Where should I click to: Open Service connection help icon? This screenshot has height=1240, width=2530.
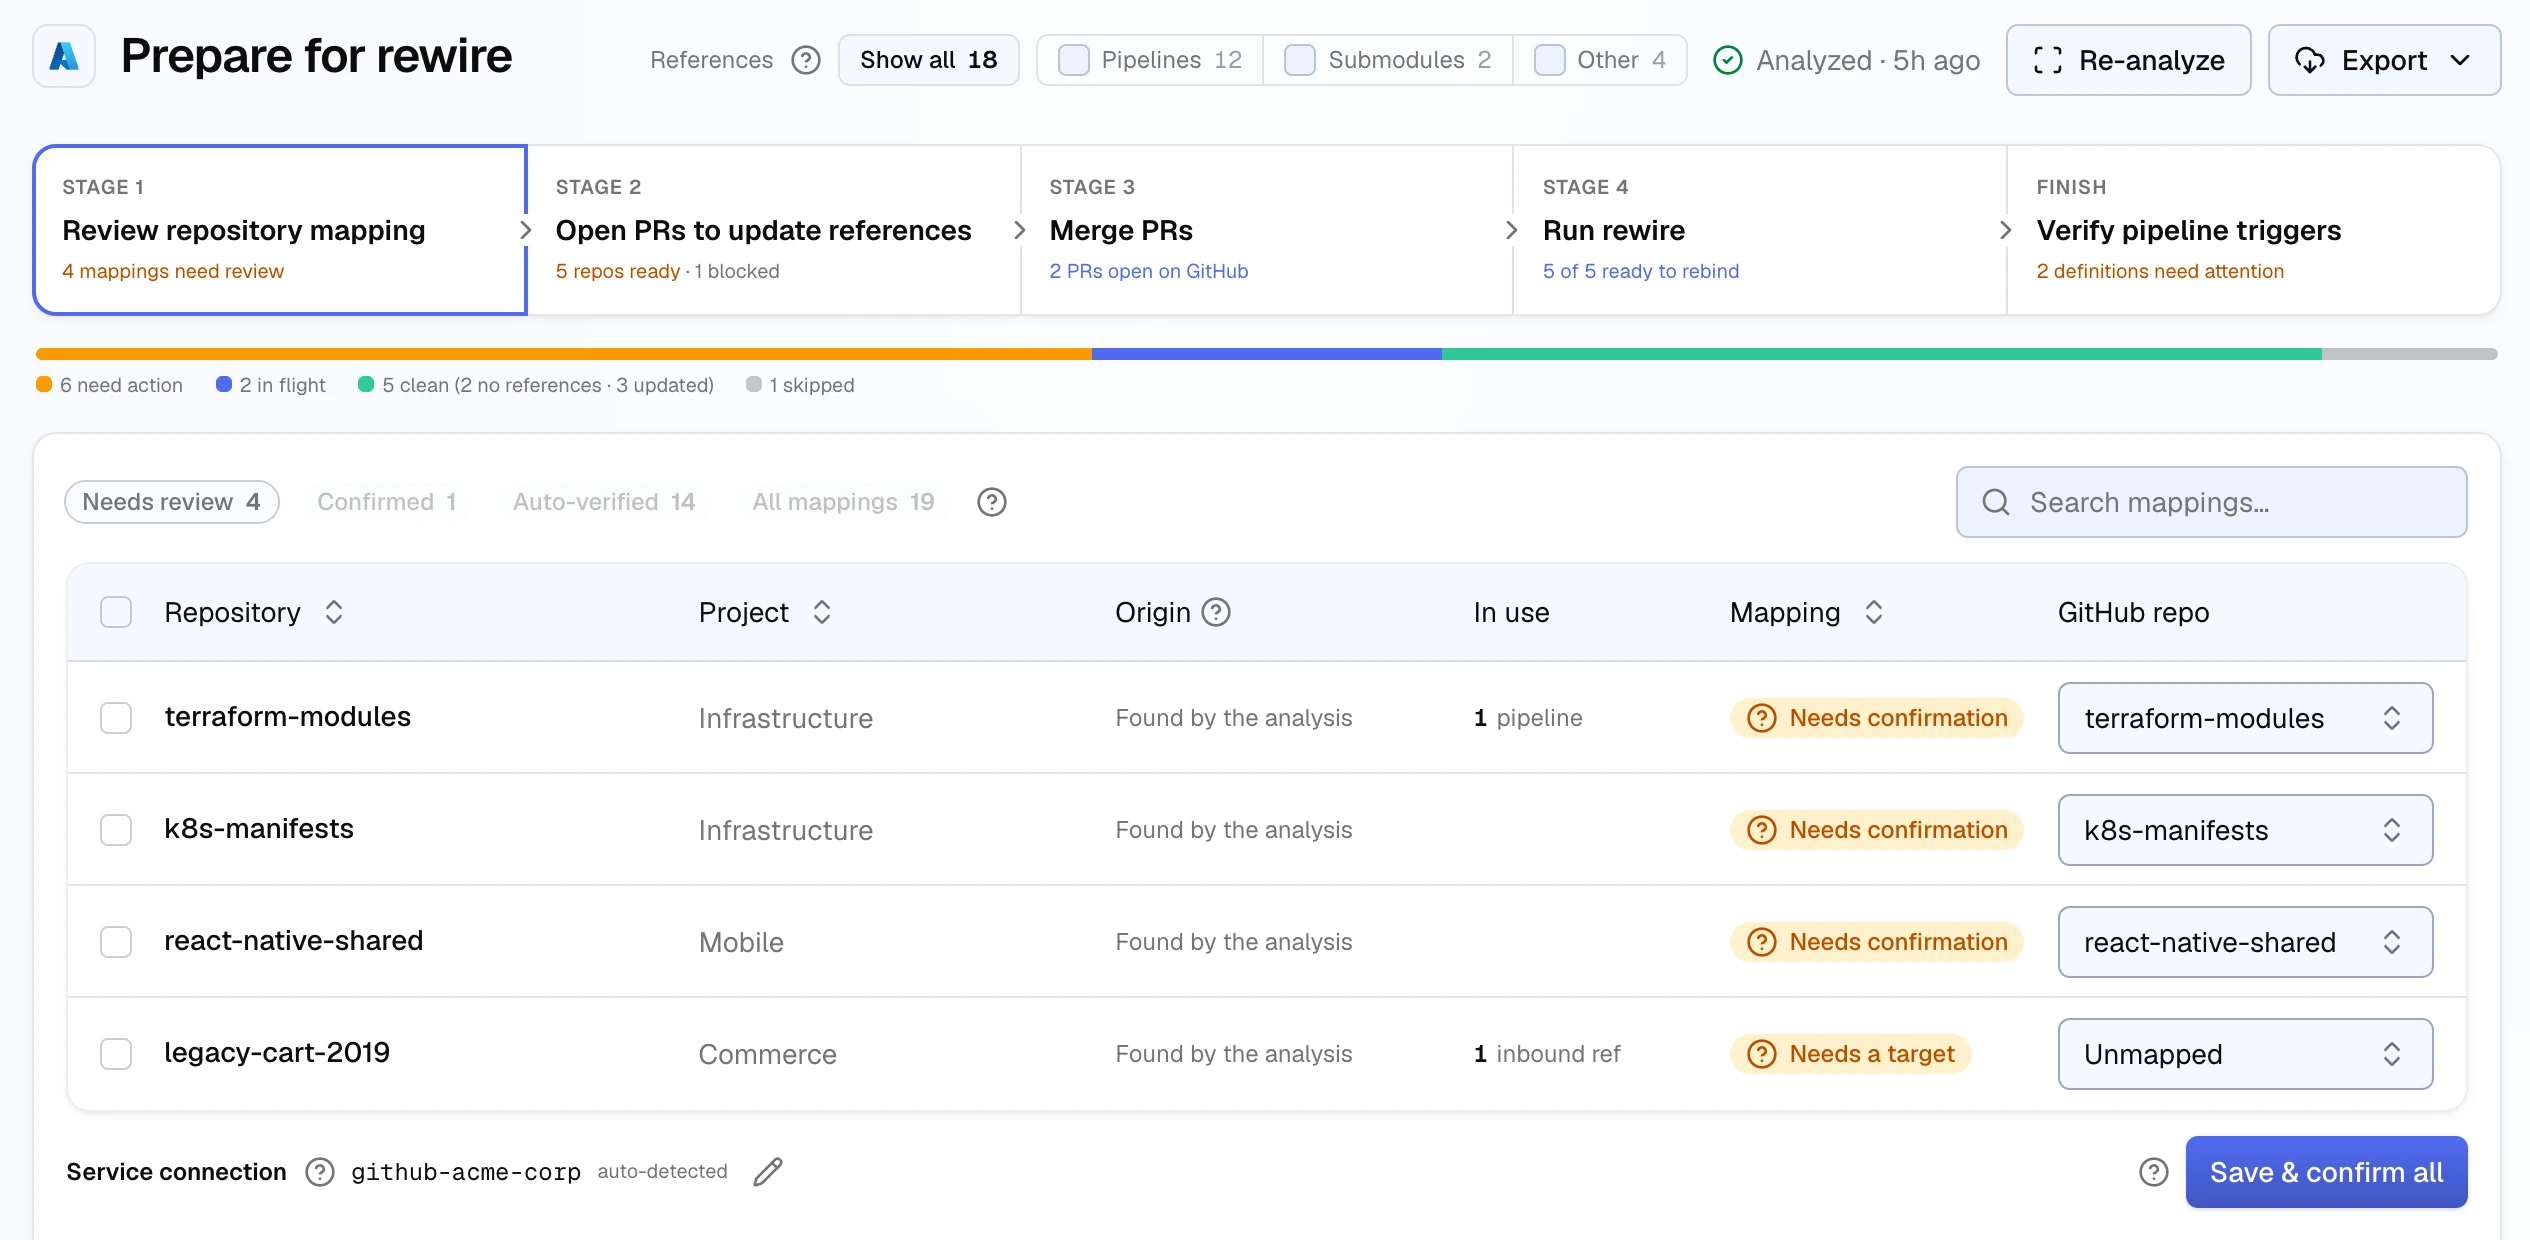[x=320, y=1172]
